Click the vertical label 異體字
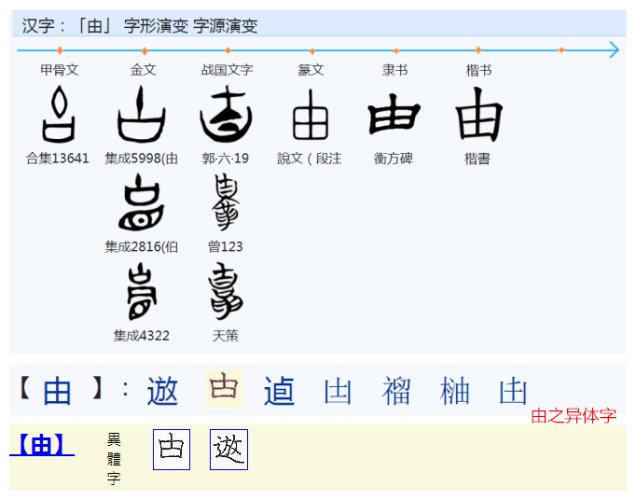This screenshot has height=500, width=636. pyautogui.click(x=114, y=459)
